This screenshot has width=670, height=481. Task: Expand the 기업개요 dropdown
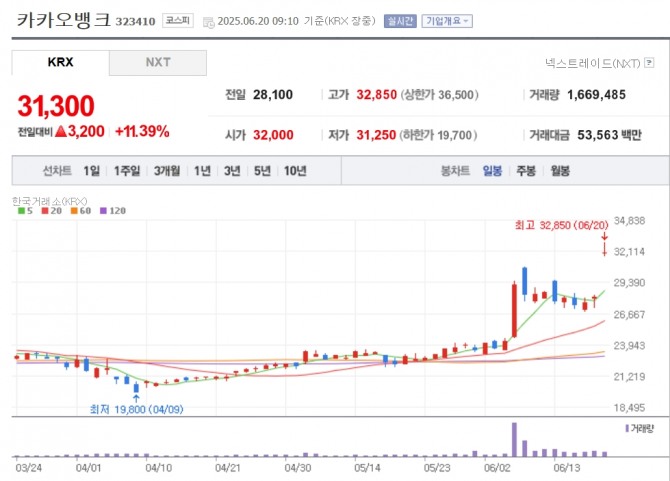coord(447,21)
